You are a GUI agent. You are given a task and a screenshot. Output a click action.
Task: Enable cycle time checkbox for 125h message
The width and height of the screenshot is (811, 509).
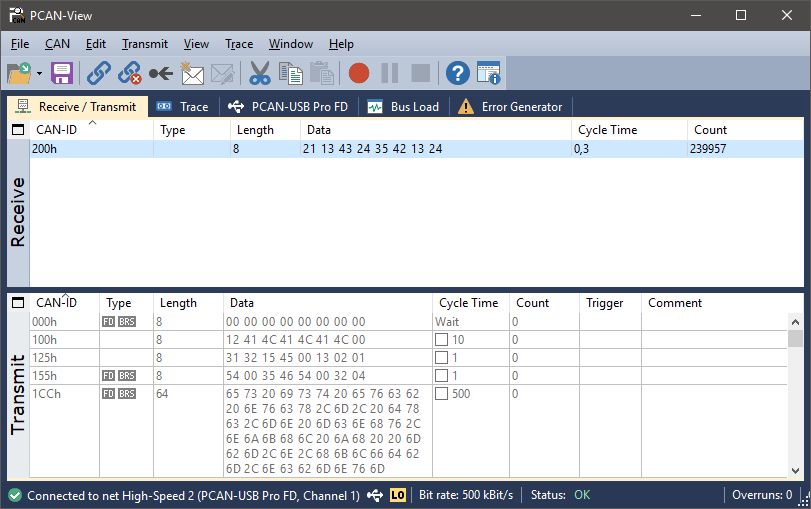[441, 358]
